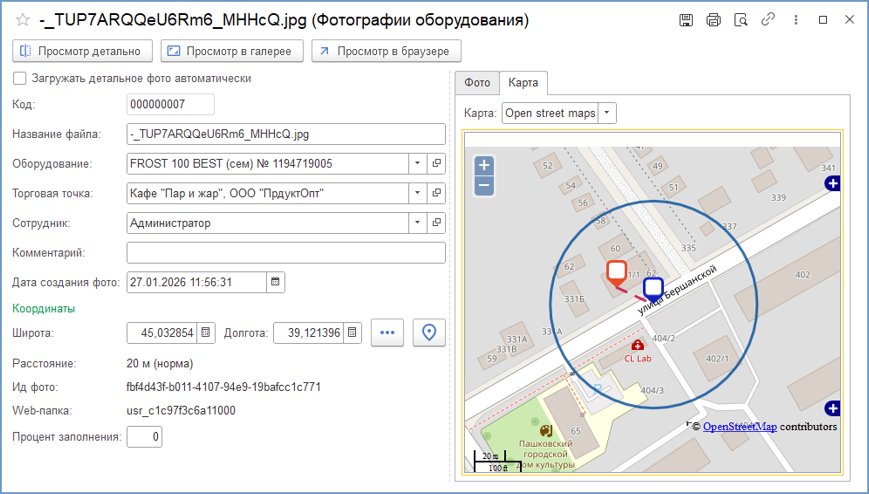Add window to favorites with star icon
869x494 pixels.
[x=23, y=20]
